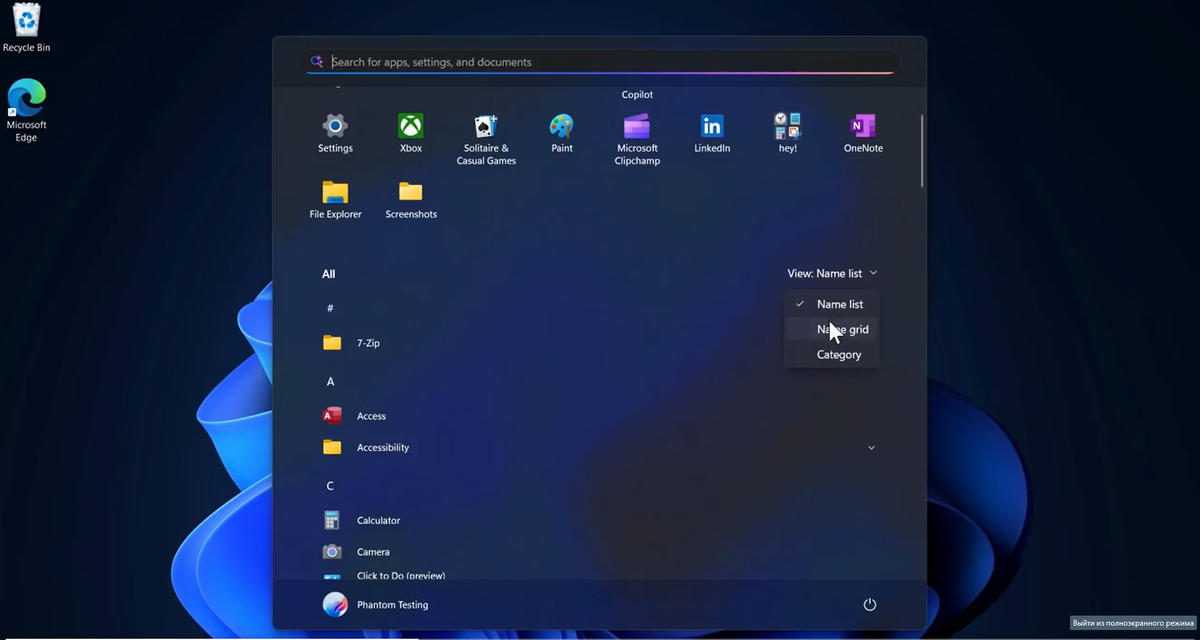Choose Name grid view option

click(x=831, y=329)
